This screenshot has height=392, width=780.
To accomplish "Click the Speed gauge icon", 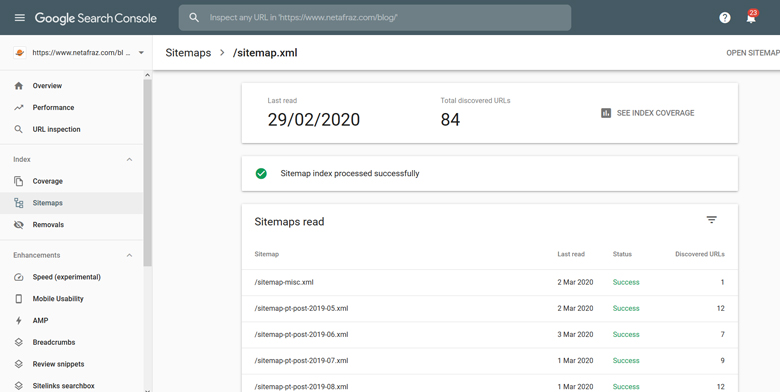I will [18, 277].
